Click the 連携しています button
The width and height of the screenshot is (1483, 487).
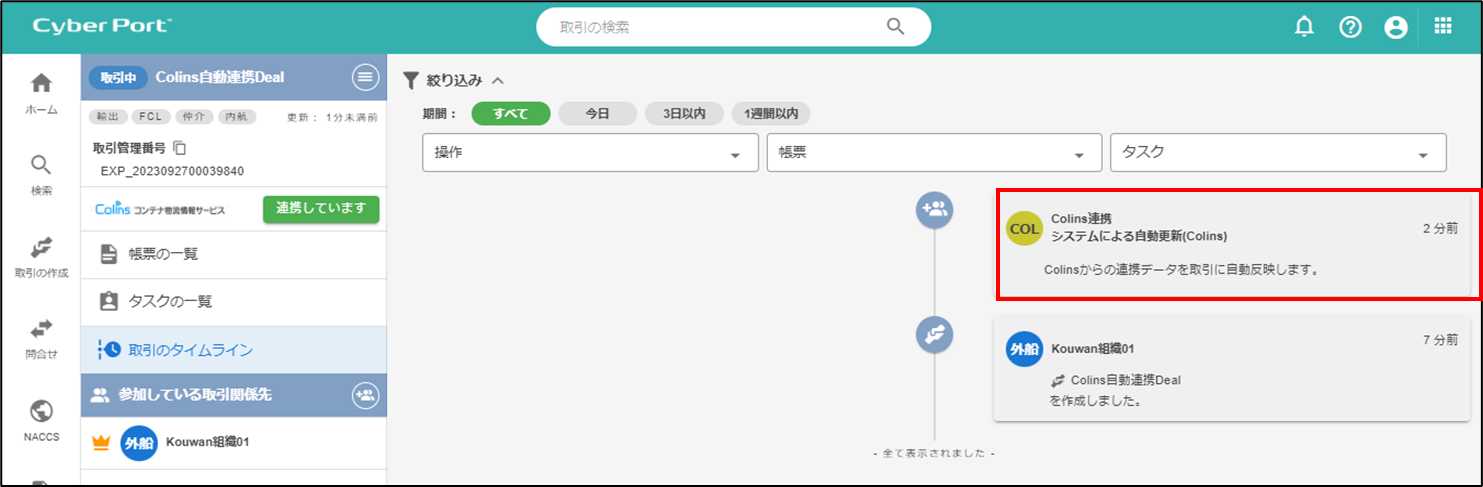[321, 209]
